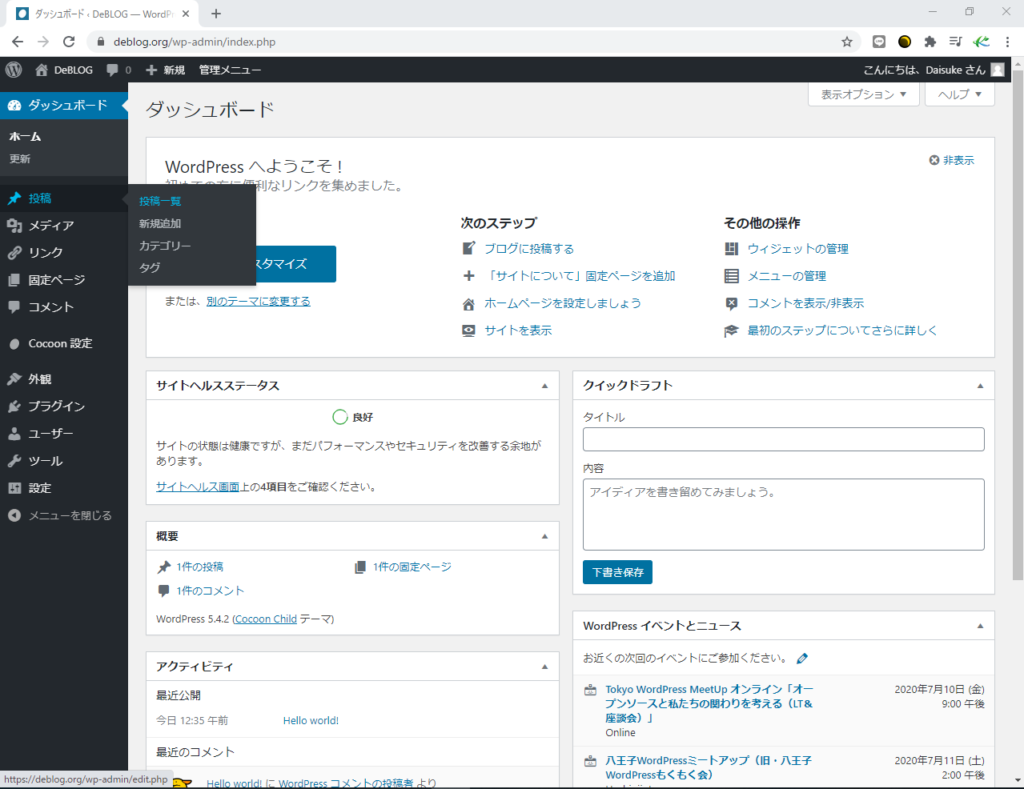
Task: Collapse サイトヘルスステータス panel
Action: 545,386
